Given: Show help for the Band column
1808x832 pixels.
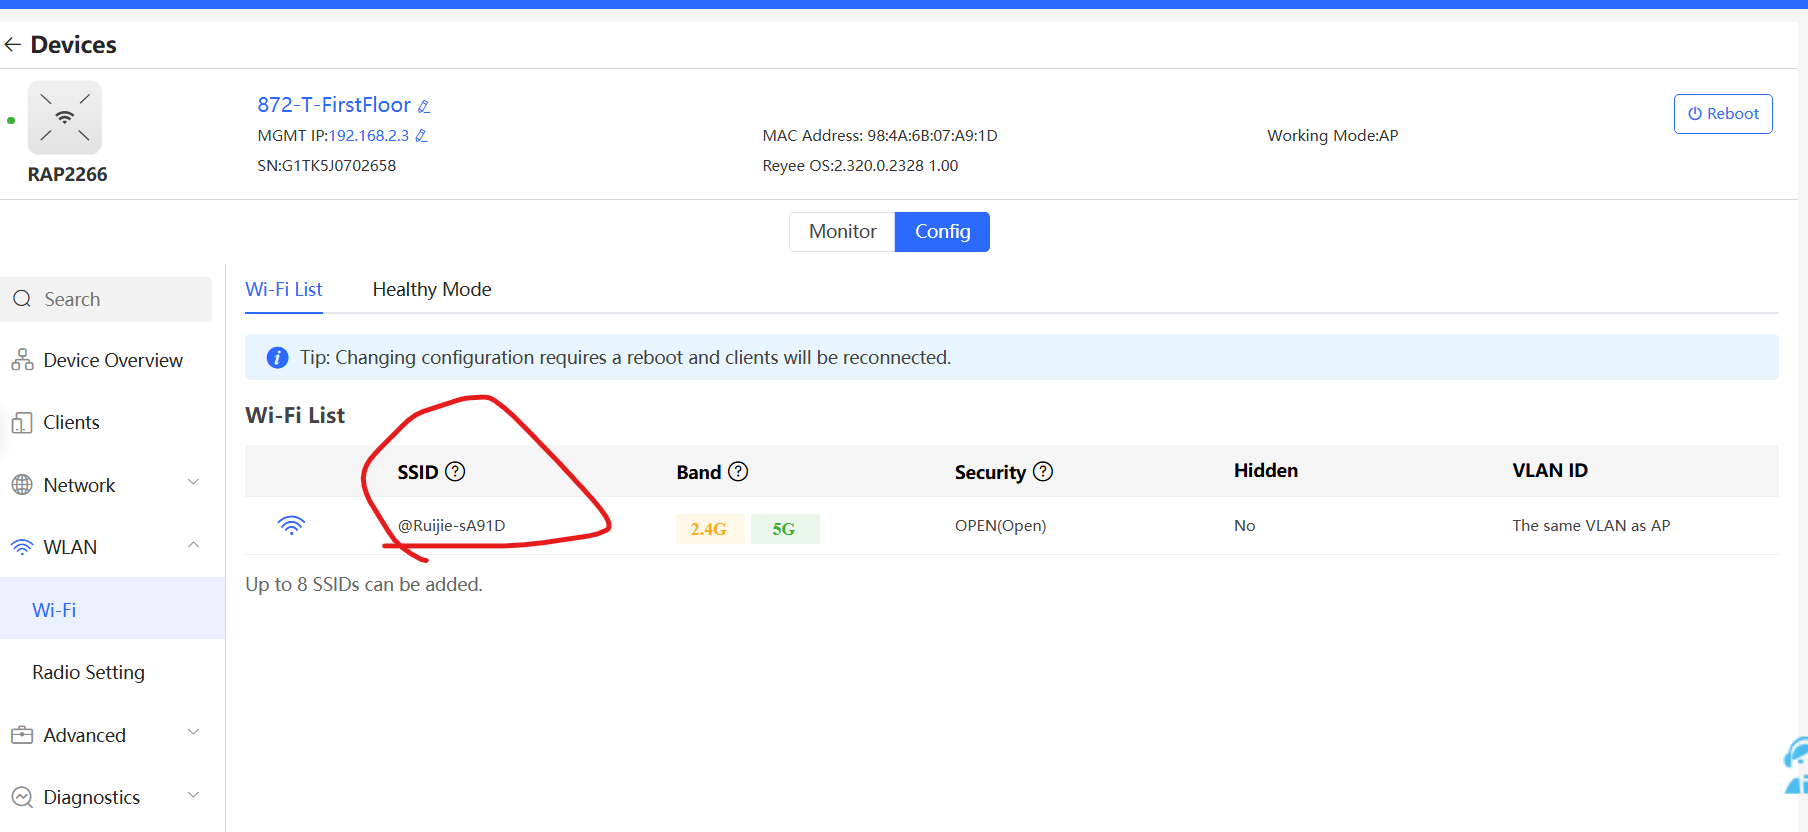Looking at the screenshot, I should (738, 471).
